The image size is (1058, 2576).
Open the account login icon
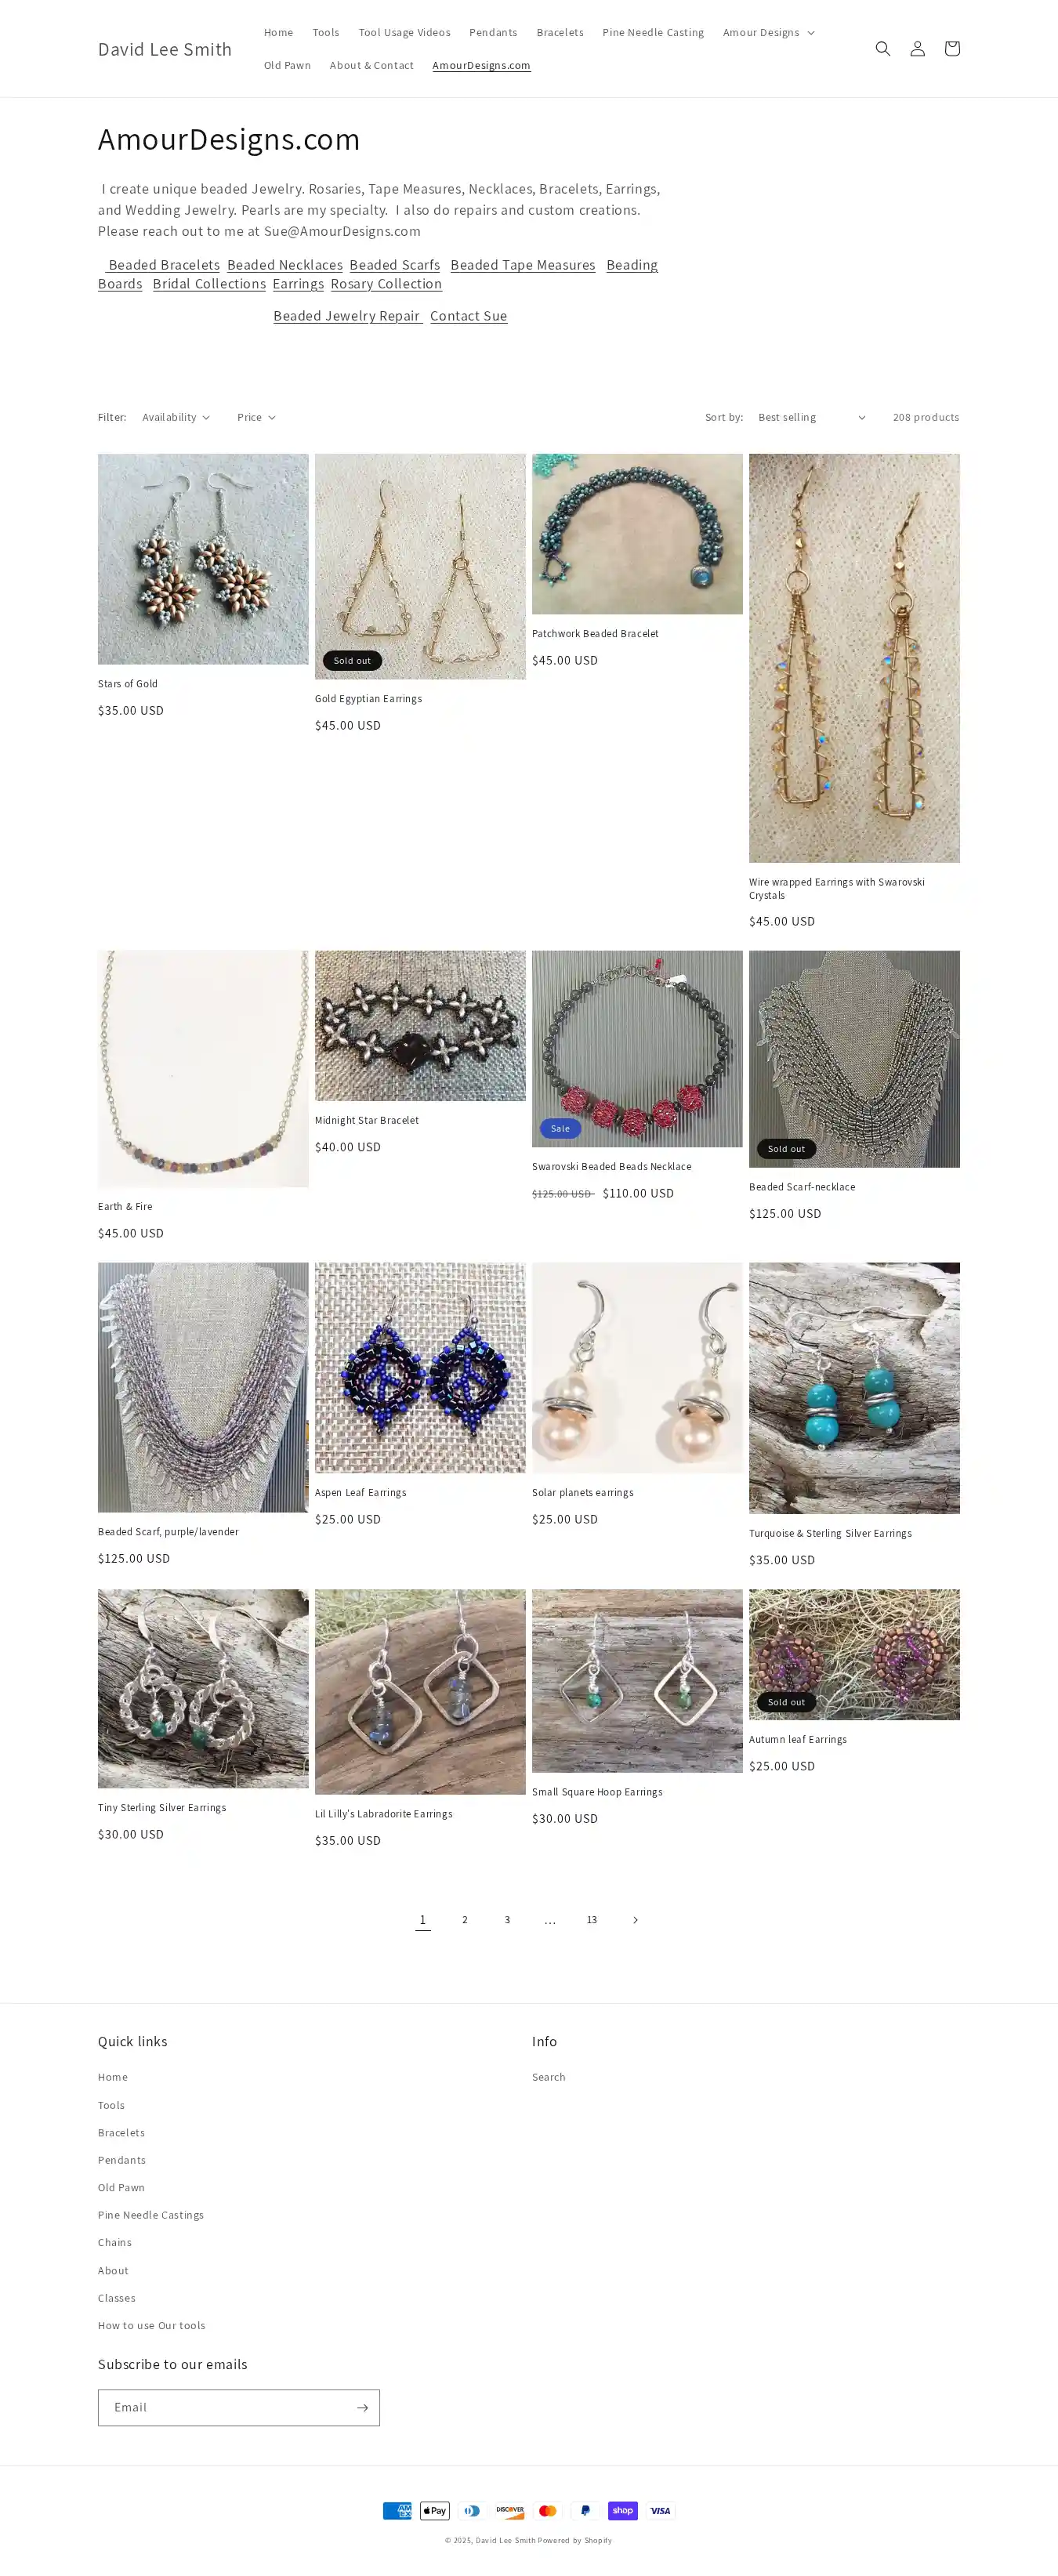tap(917, 48)
